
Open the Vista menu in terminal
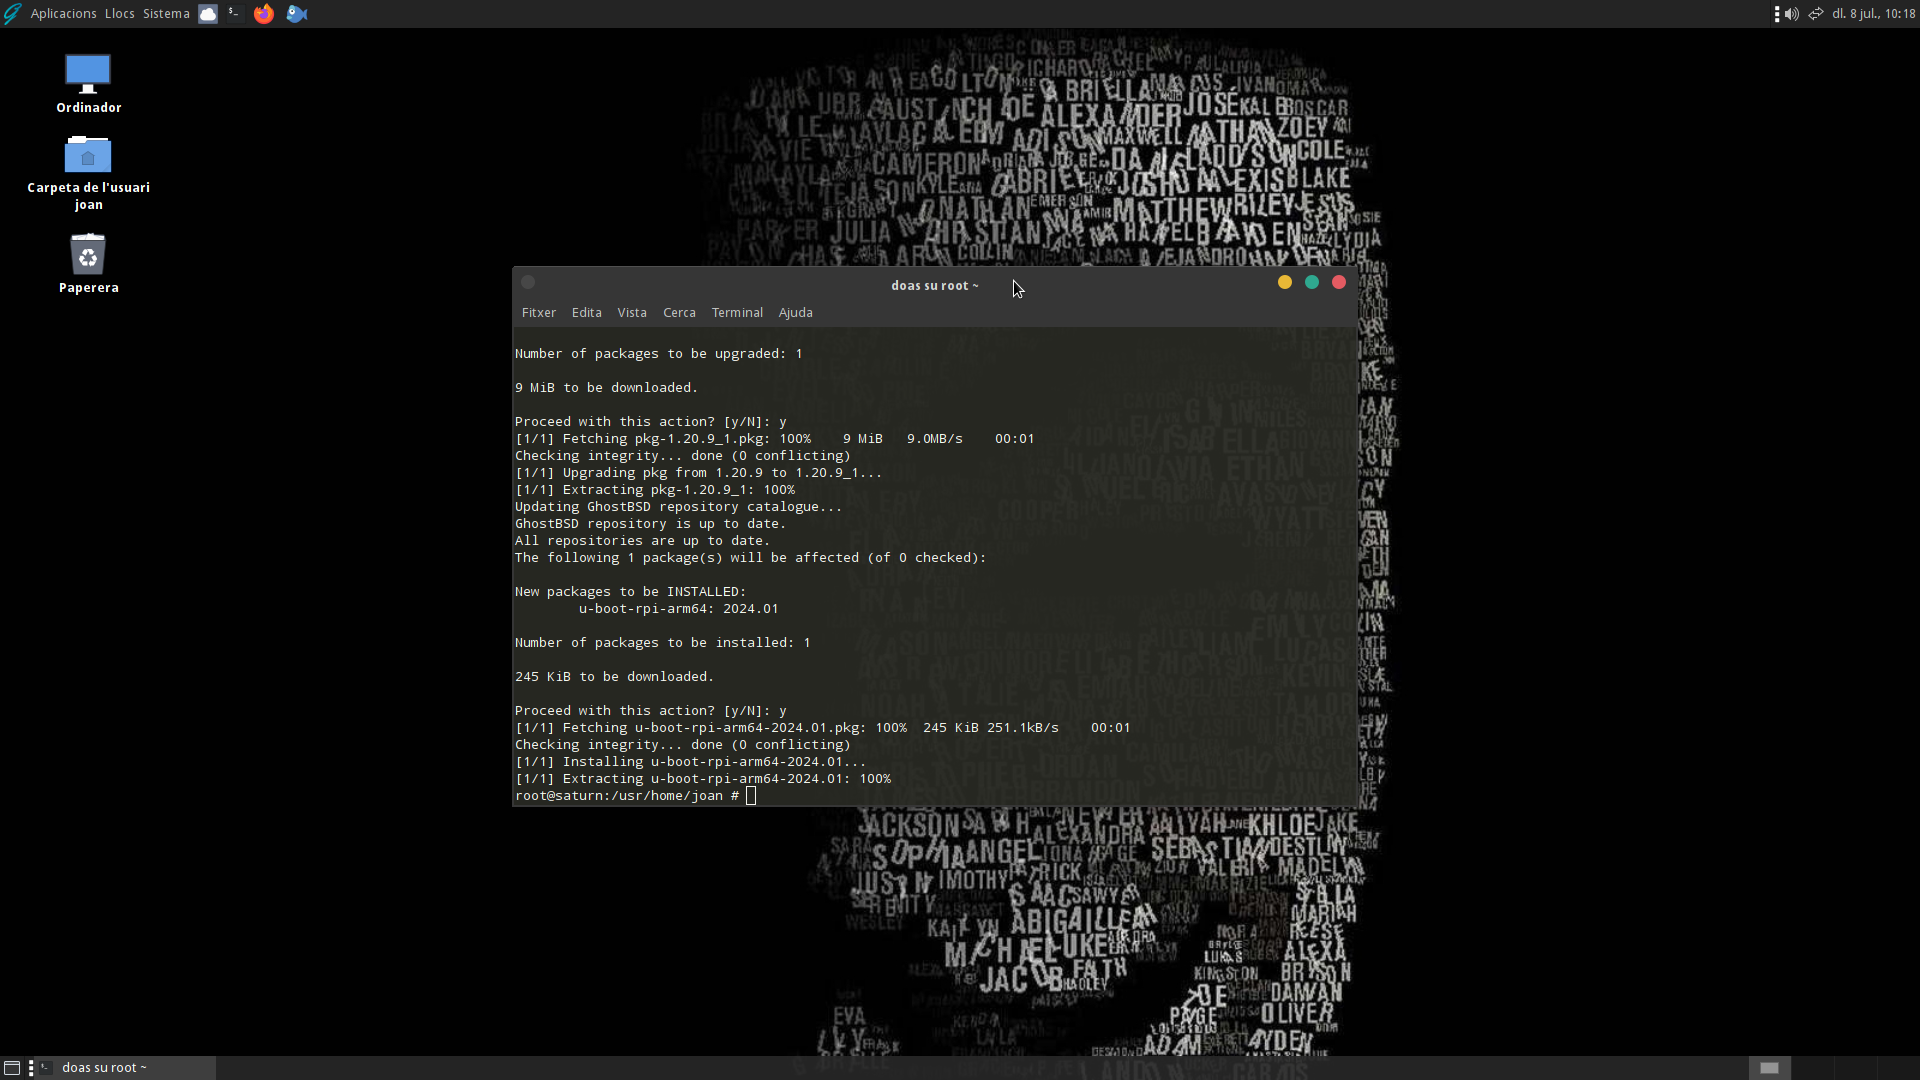coord(632,313)
